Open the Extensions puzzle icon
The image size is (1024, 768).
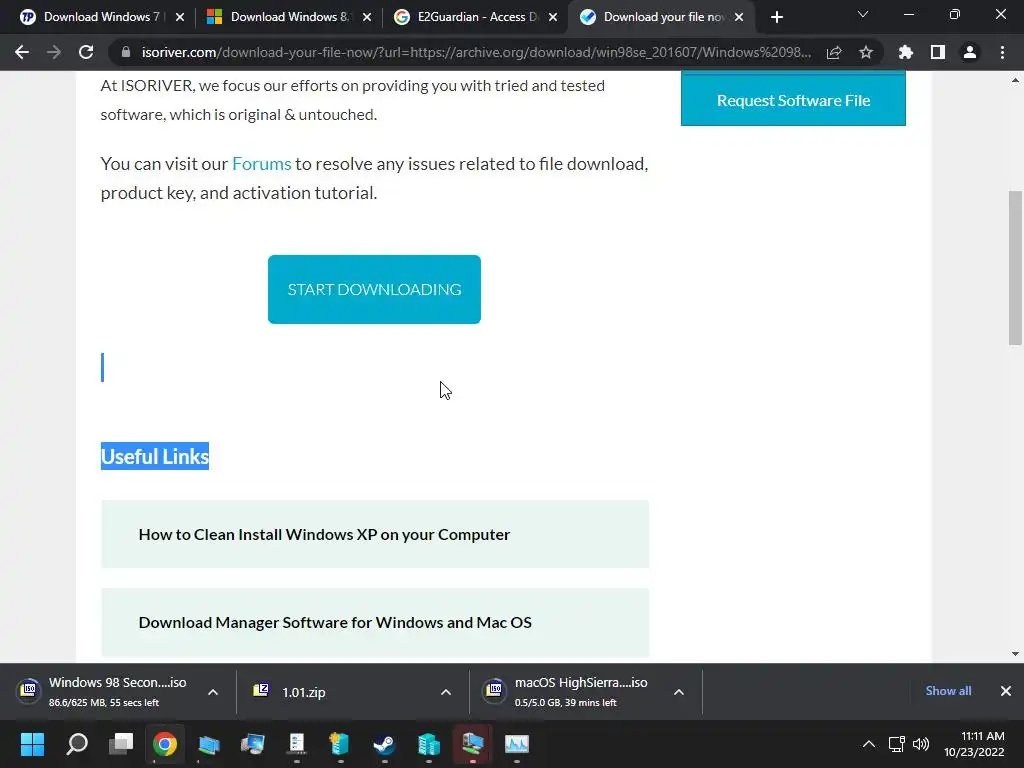[906, 52]
